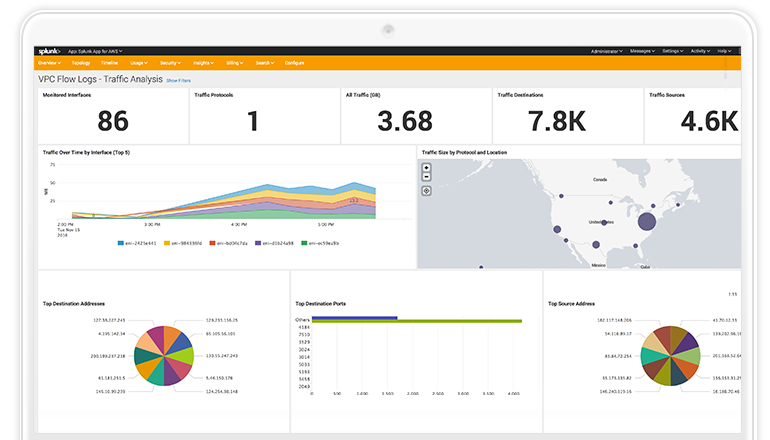Zoom out on the traffic map
This screenshot has width=770, height=440.
[x=426, y=176]
